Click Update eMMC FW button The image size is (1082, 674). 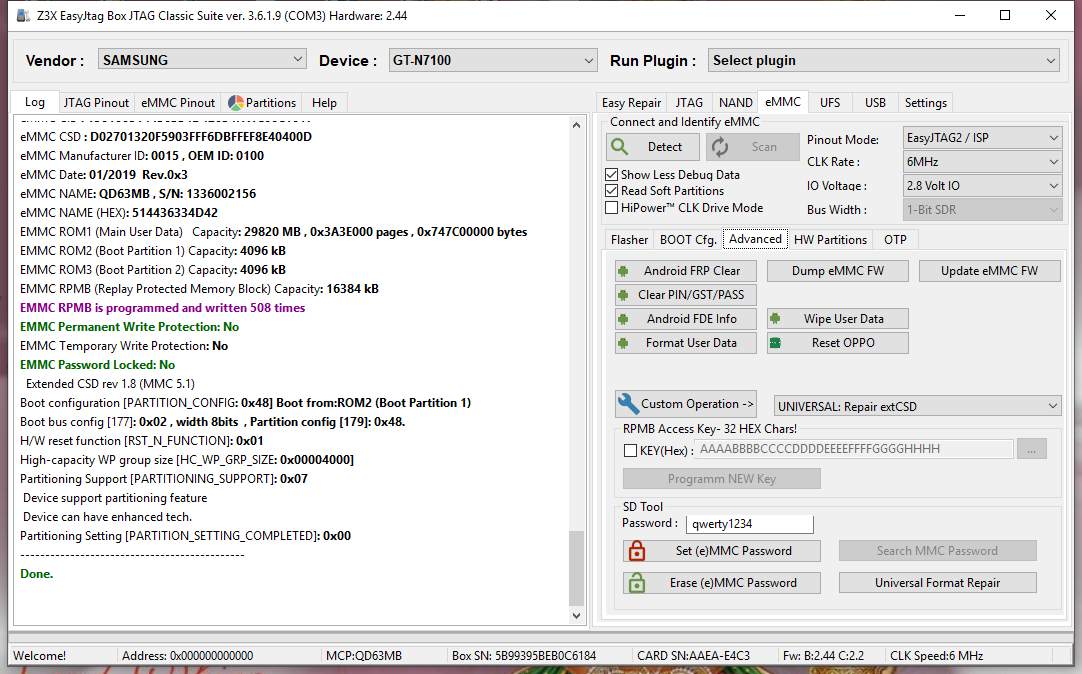click(990, 270)
